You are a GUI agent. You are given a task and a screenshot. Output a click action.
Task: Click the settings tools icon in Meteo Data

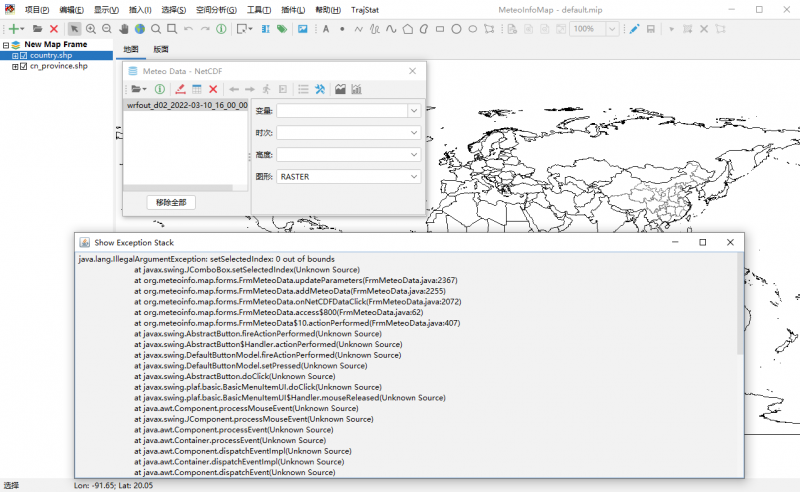tap(320, 89)
